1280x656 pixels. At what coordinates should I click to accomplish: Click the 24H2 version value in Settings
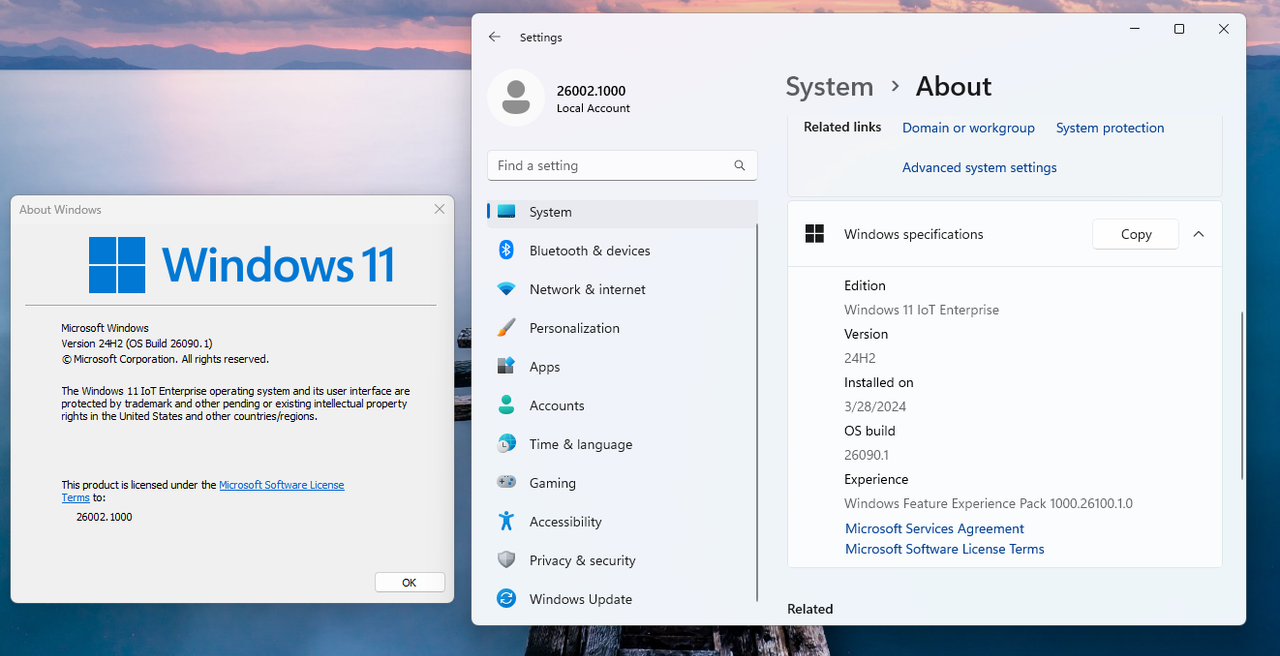(860, 358)
